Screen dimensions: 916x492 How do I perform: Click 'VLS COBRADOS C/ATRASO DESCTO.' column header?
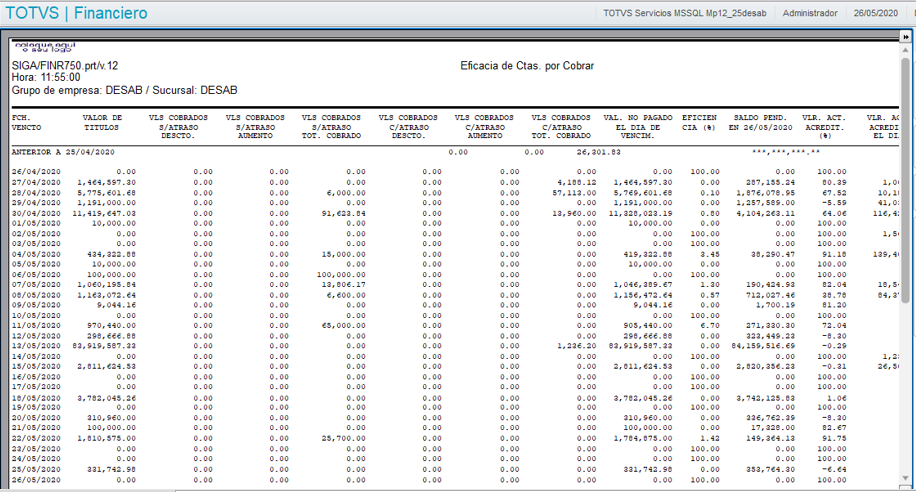[408, 127]
